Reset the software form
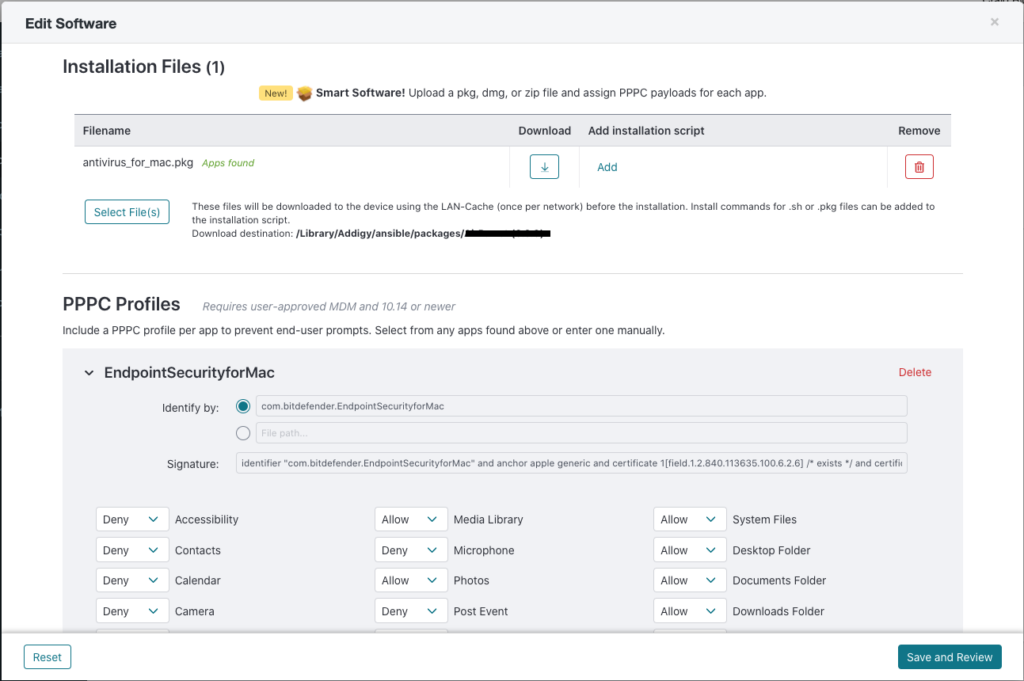This screenshot has height=681, width=1024. [47, 657]
